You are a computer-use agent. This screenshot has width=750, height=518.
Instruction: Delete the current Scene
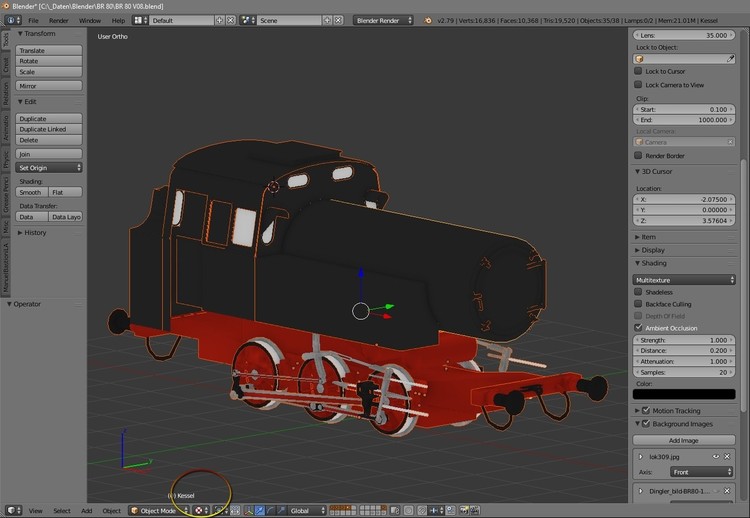click(338, 20)
